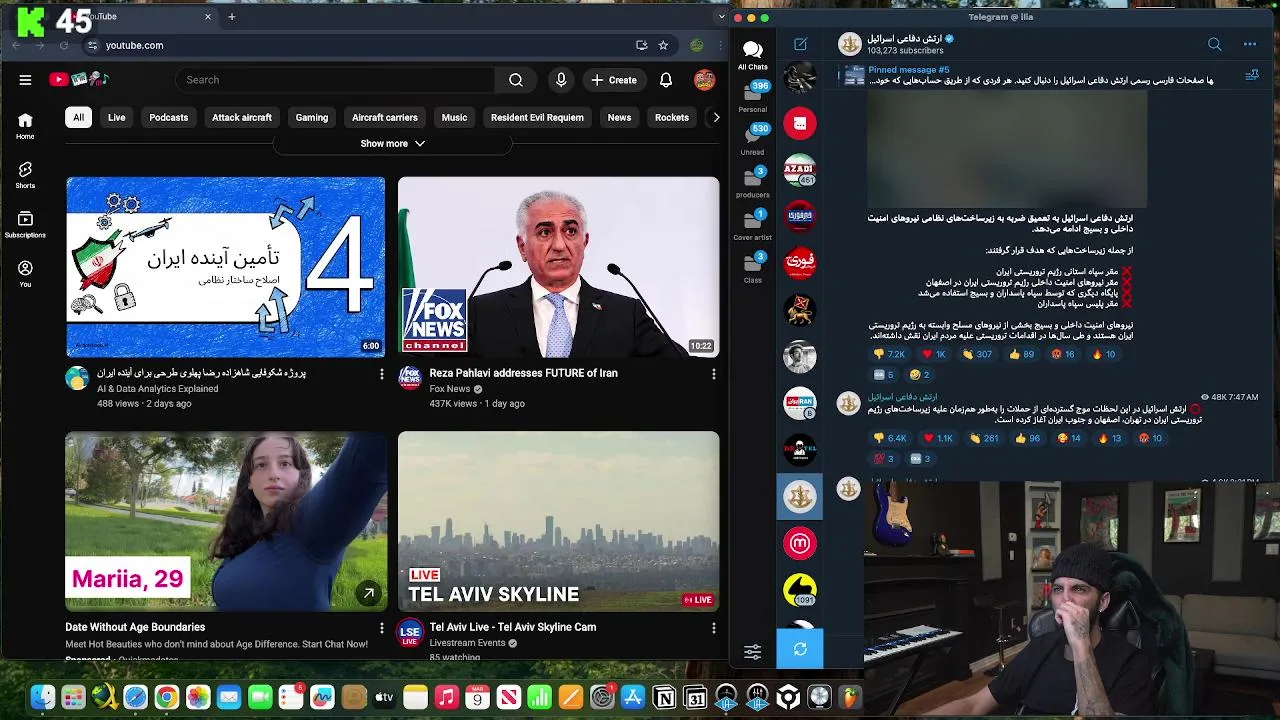Open the YouTube hamburger guide menu
Viewport: 1280px width, 720px height.
(x=25, y=80)
